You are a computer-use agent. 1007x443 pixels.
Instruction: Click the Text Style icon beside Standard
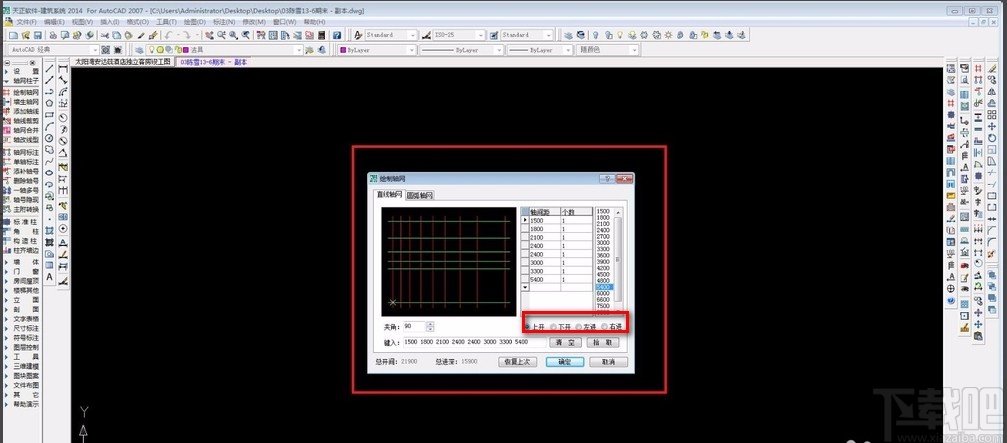[x=358, y=35]
